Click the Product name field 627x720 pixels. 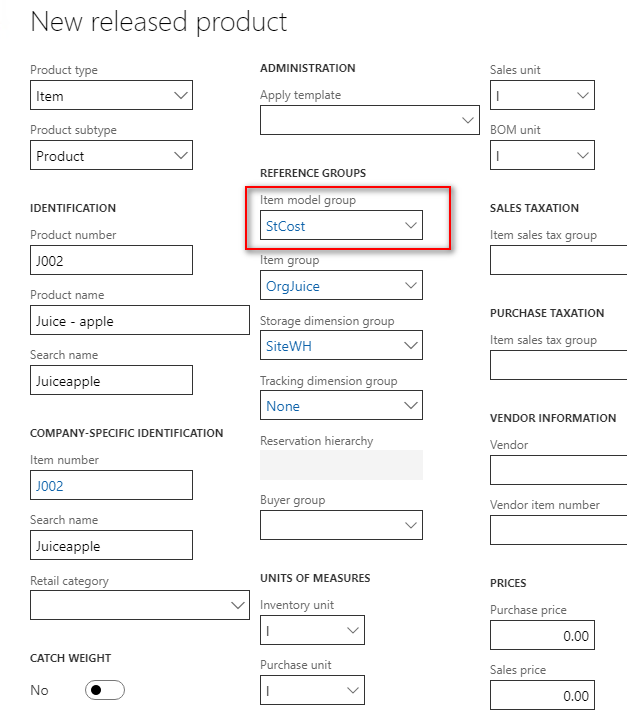[x=140, y=320]
